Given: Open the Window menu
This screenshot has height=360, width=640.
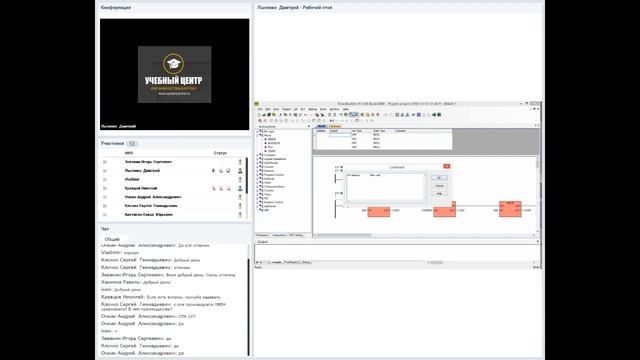Looking at the screenshot, I should point(334,109).
